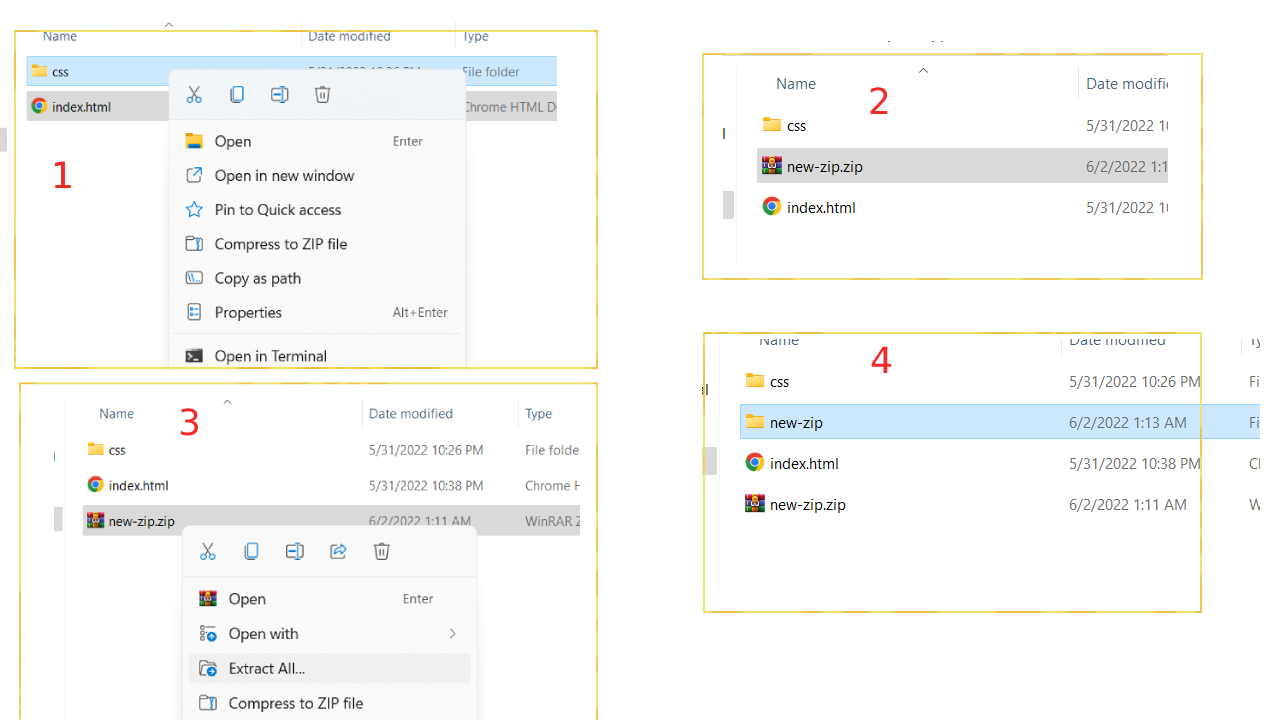This screenshot has height=720, width=1280.
Task: Open Properties from context menu
Action: tap(317, 312)
